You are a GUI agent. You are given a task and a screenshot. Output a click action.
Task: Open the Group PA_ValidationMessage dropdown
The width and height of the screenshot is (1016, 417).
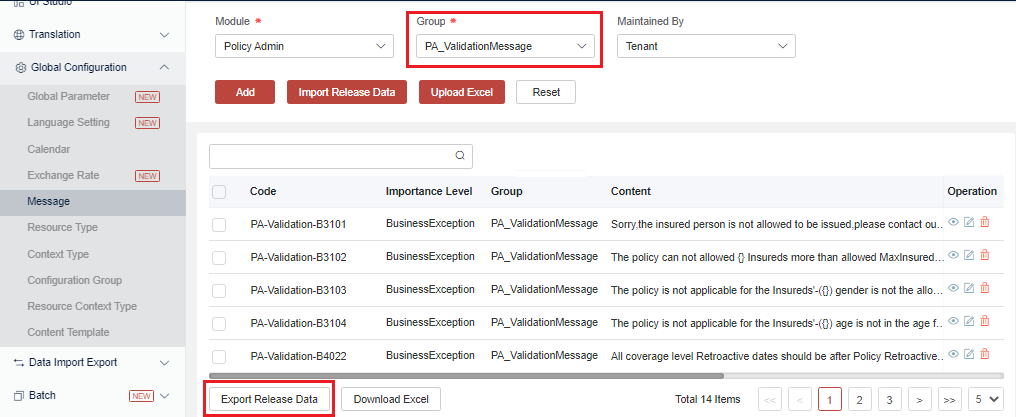tap(504, 46)
